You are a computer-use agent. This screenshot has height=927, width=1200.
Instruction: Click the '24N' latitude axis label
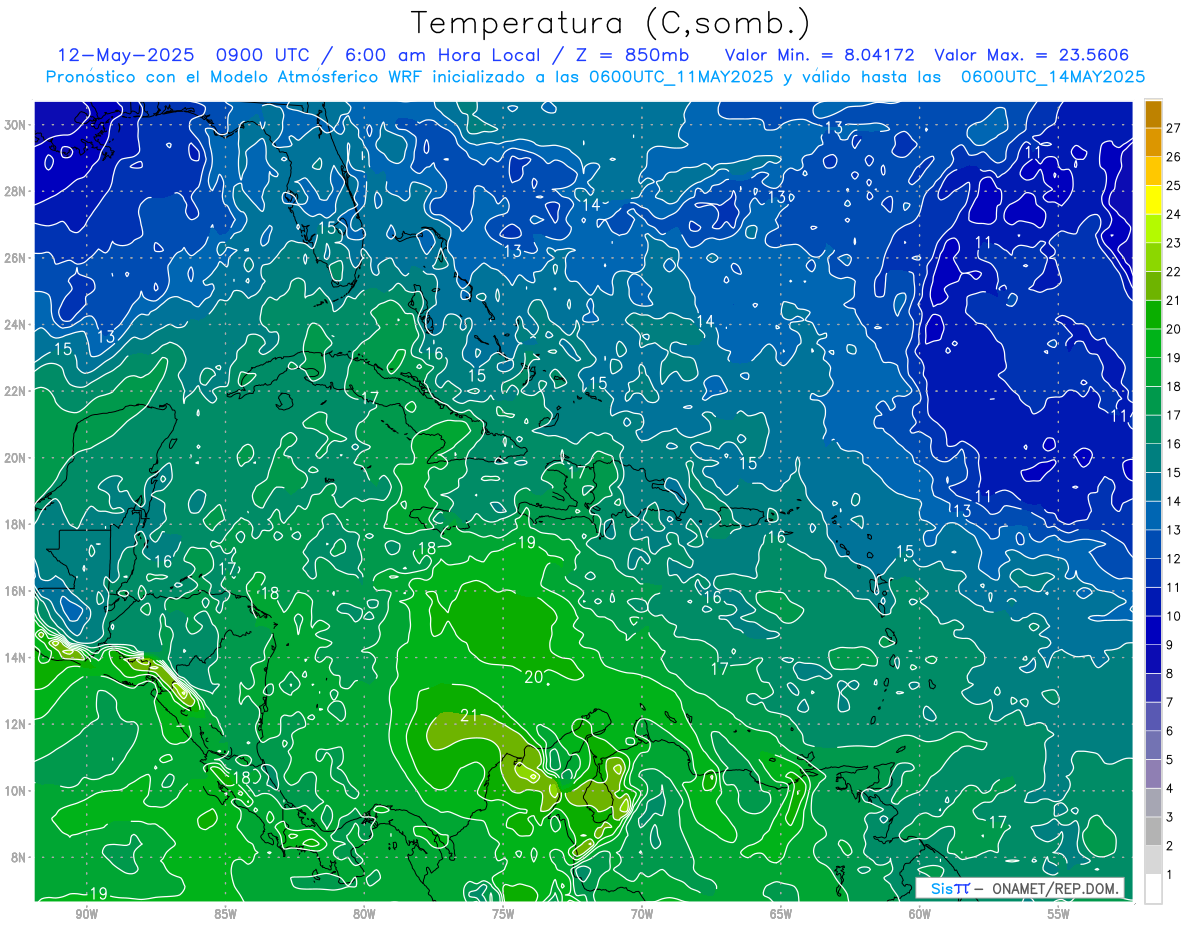point(17,325)
